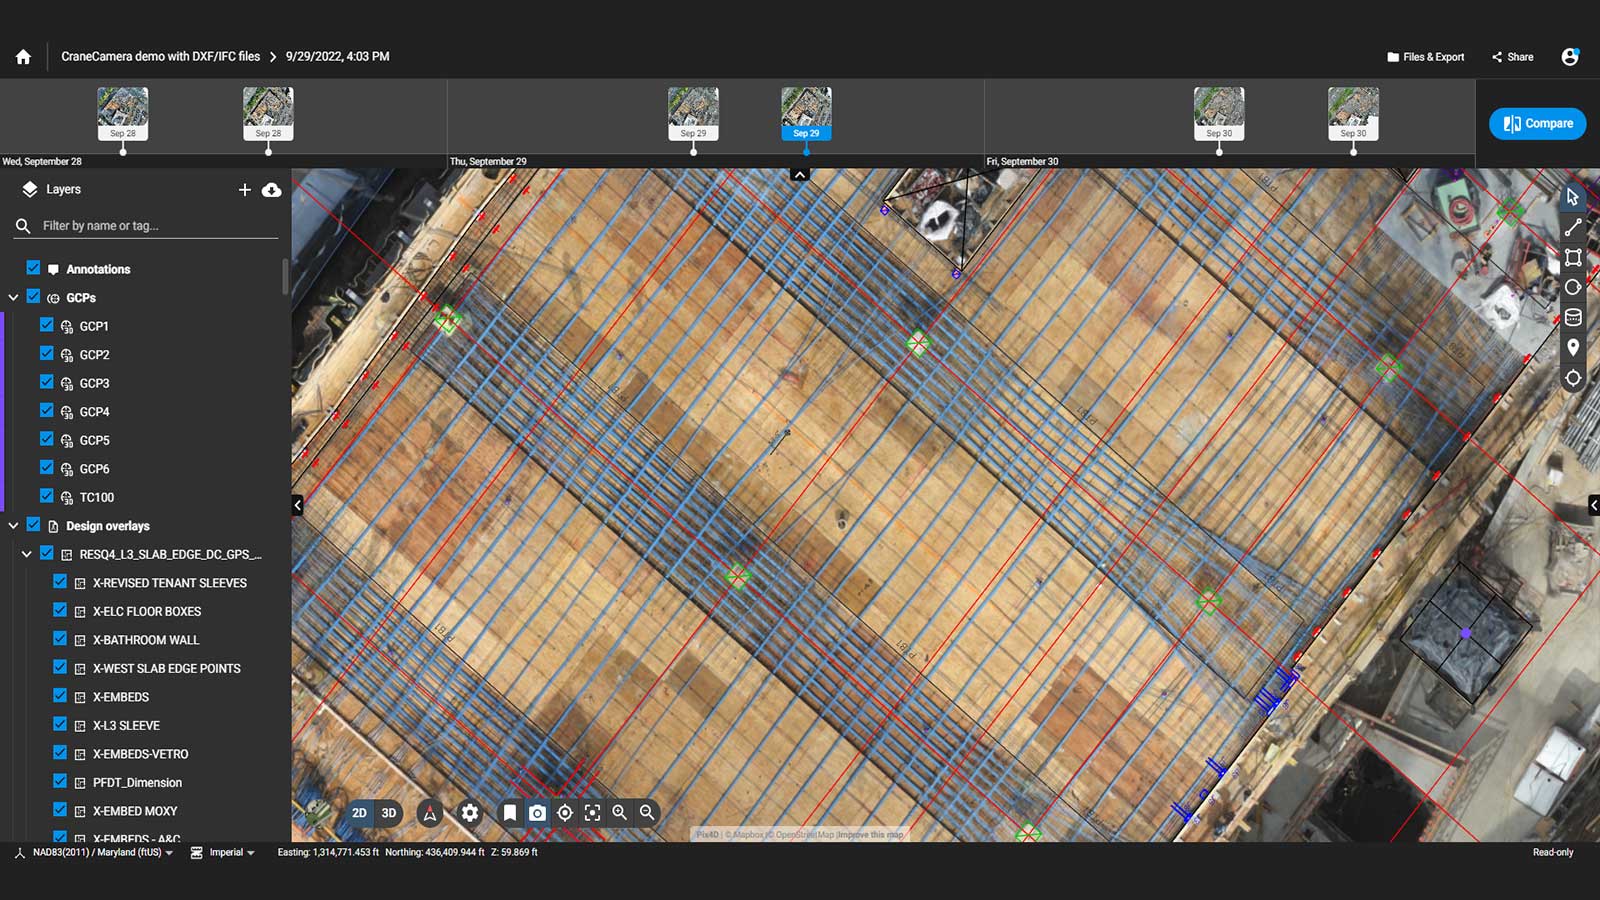This screenshot has width=1600, height=900.
Task: Click the TC100 control point icon
Action: pos(67,497)
